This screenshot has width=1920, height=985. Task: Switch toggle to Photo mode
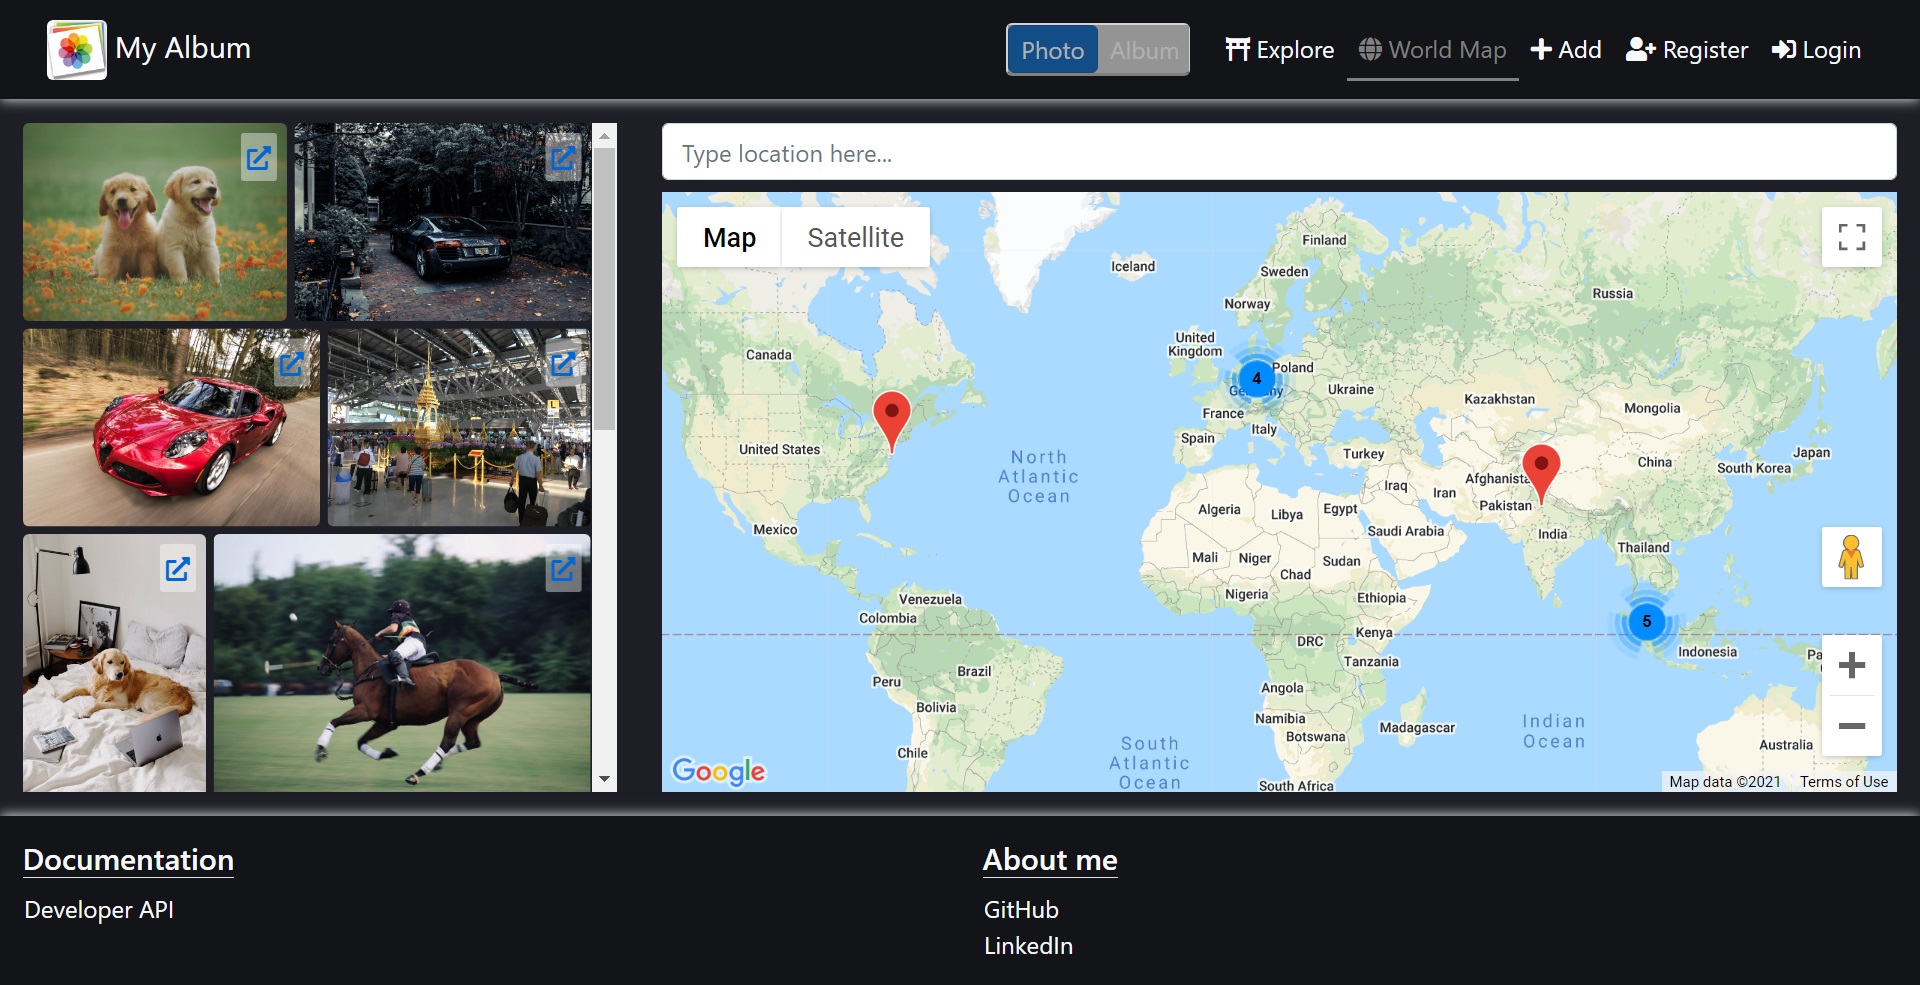1052,50
